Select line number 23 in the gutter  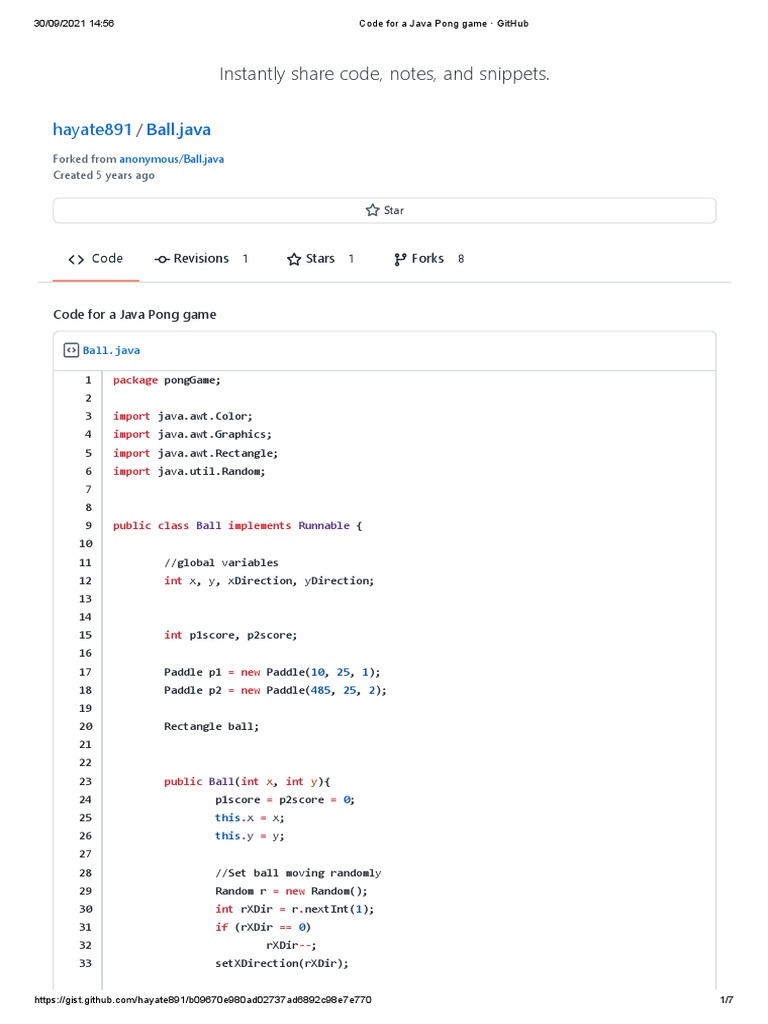tap(85, 781)
